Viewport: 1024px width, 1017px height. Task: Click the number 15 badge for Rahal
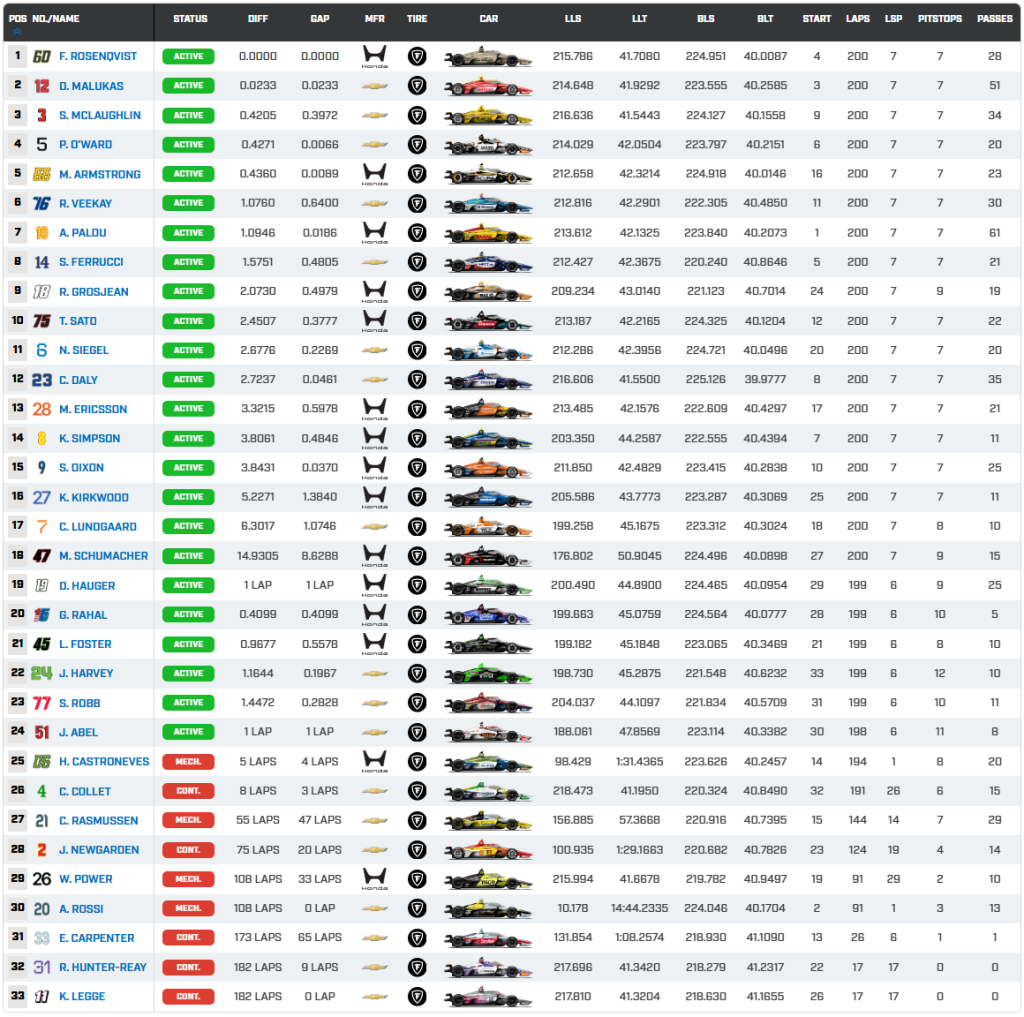42,615
